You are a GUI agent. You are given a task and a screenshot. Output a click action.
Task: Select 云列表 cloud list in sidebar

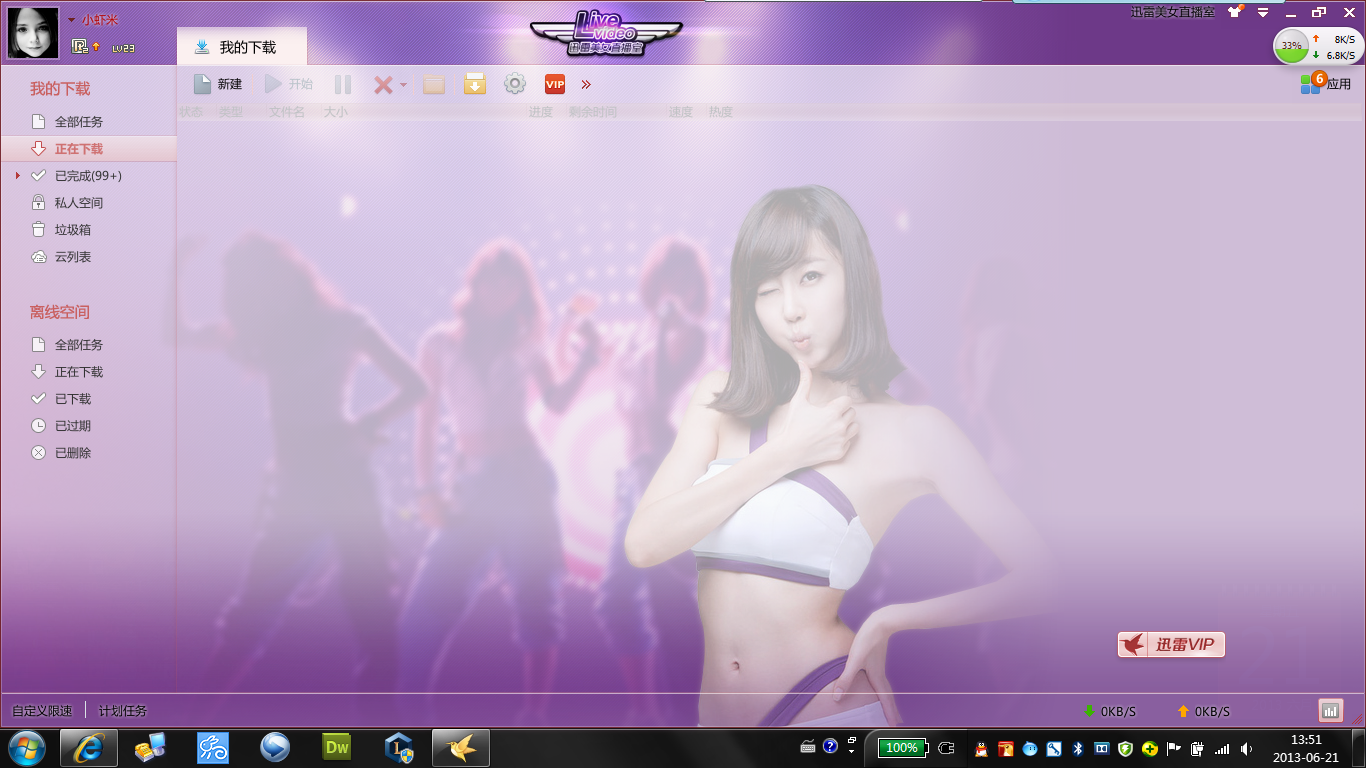pos(72,257)
